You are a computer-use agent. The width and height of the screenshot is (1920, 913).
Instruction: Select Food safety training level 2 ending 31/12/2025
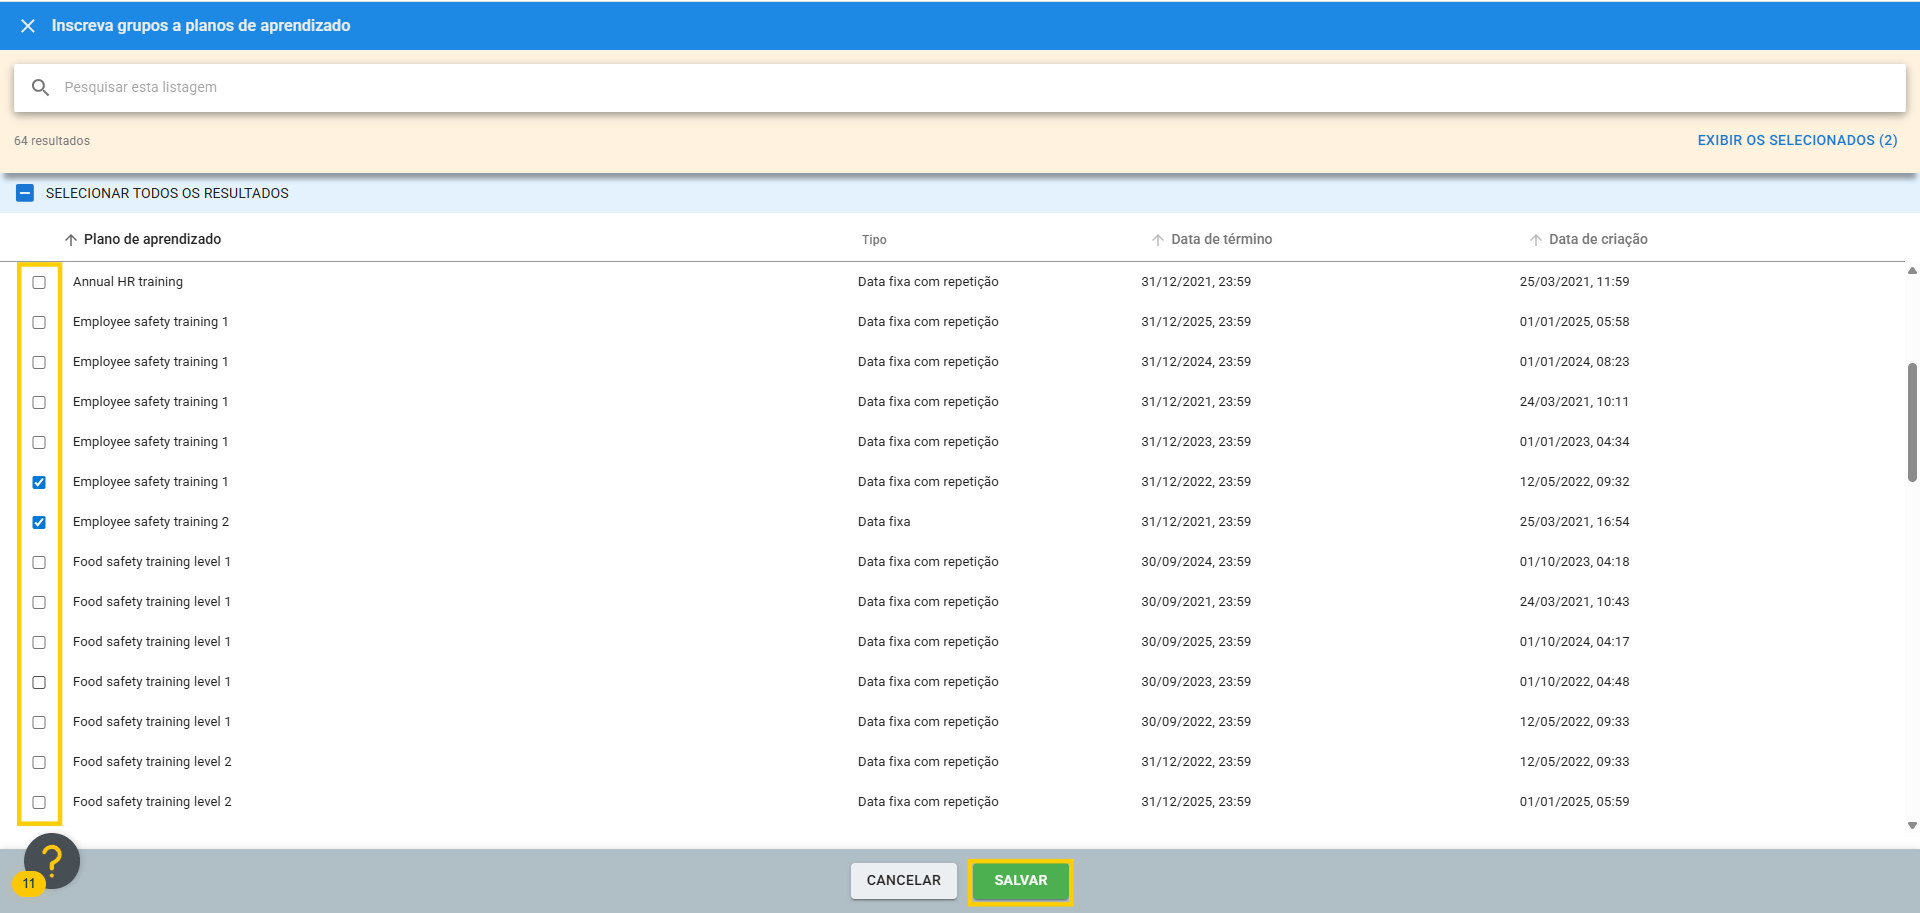tap(39, 802)
